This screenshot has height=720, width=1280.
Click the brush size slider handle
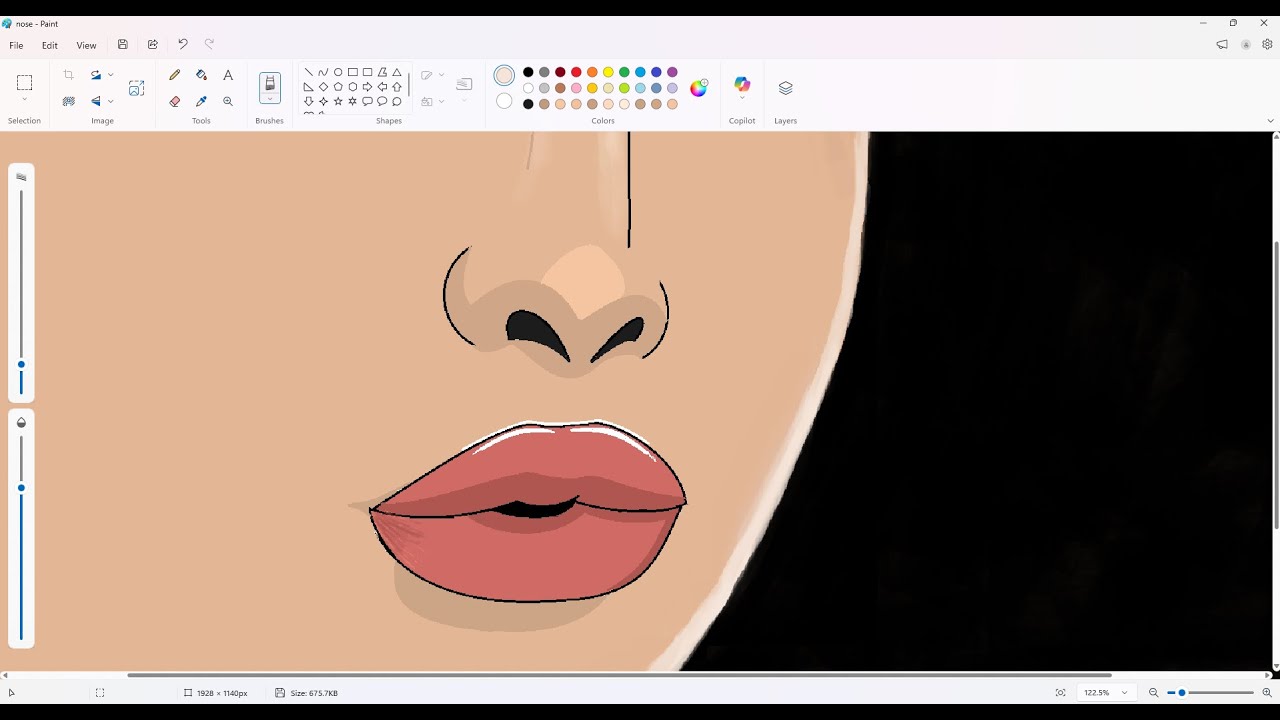pos(21,365)
